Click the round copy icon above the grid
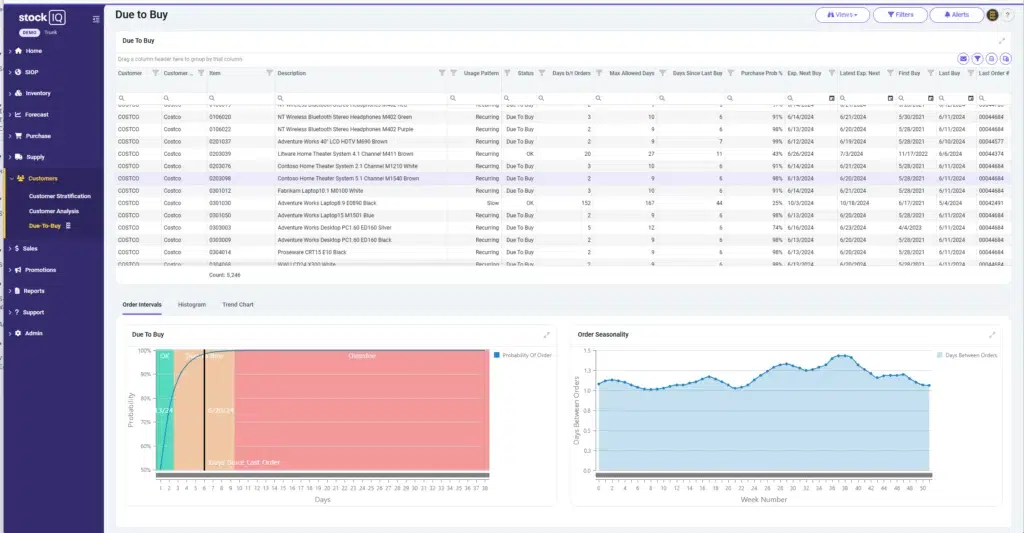The width and height of the screenshot is (1024, 533). 1006,59
